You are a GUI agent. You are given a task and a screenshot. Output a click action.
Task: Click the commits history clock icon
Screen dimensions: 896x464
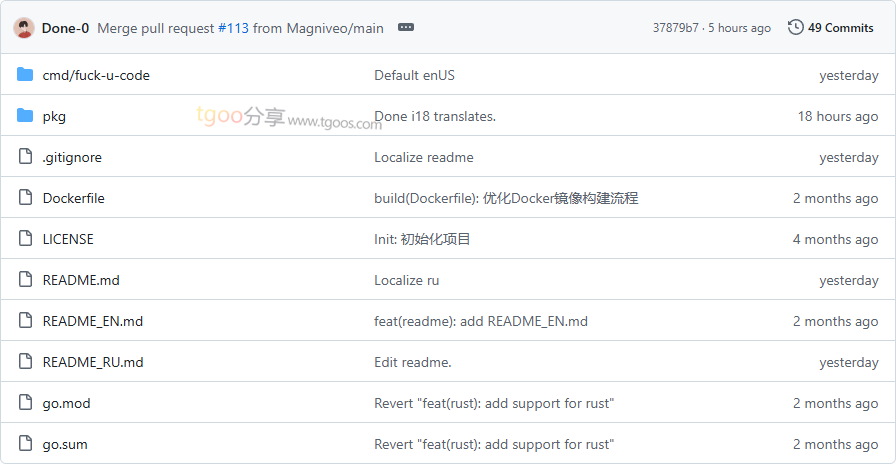click(796, 28)
